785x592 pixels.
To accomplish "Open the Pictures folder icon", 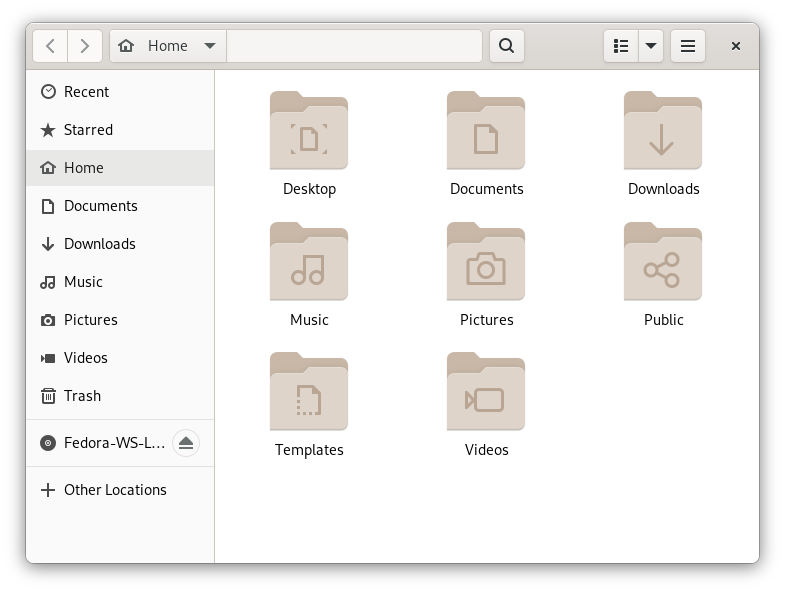I will pyautogui.click(x=486, y=263).
